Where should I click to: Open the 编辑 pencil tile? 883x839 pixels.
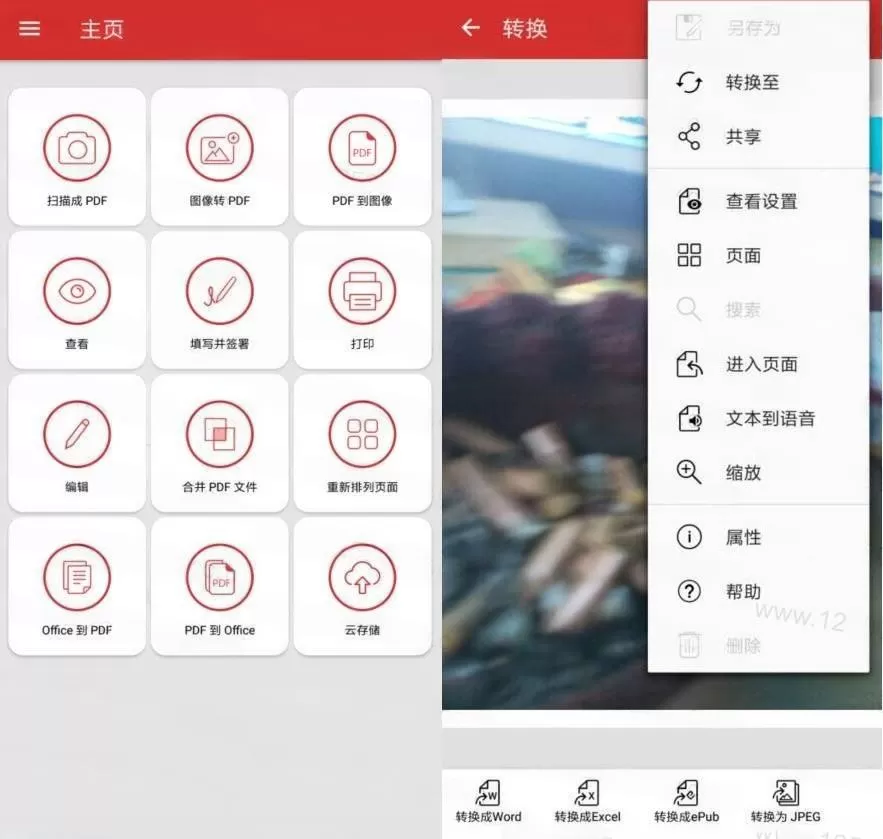[x=77, y=443]
